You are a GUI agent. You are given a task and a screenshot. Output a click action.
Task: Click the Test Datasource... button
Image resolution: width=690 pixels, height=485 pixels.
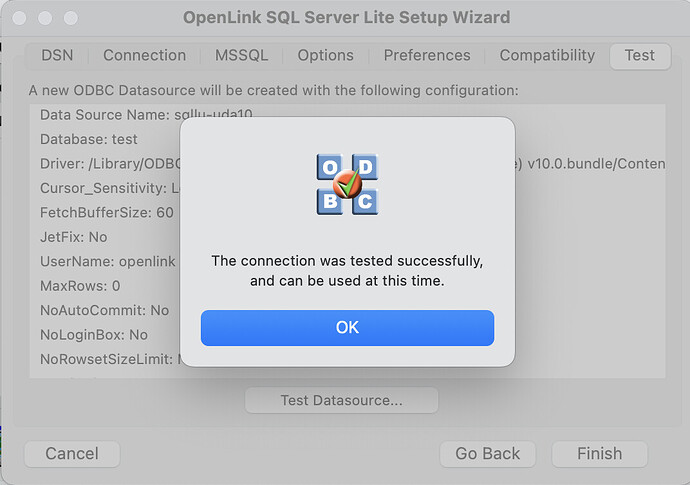pyautogui.click(x=341, y=400)
